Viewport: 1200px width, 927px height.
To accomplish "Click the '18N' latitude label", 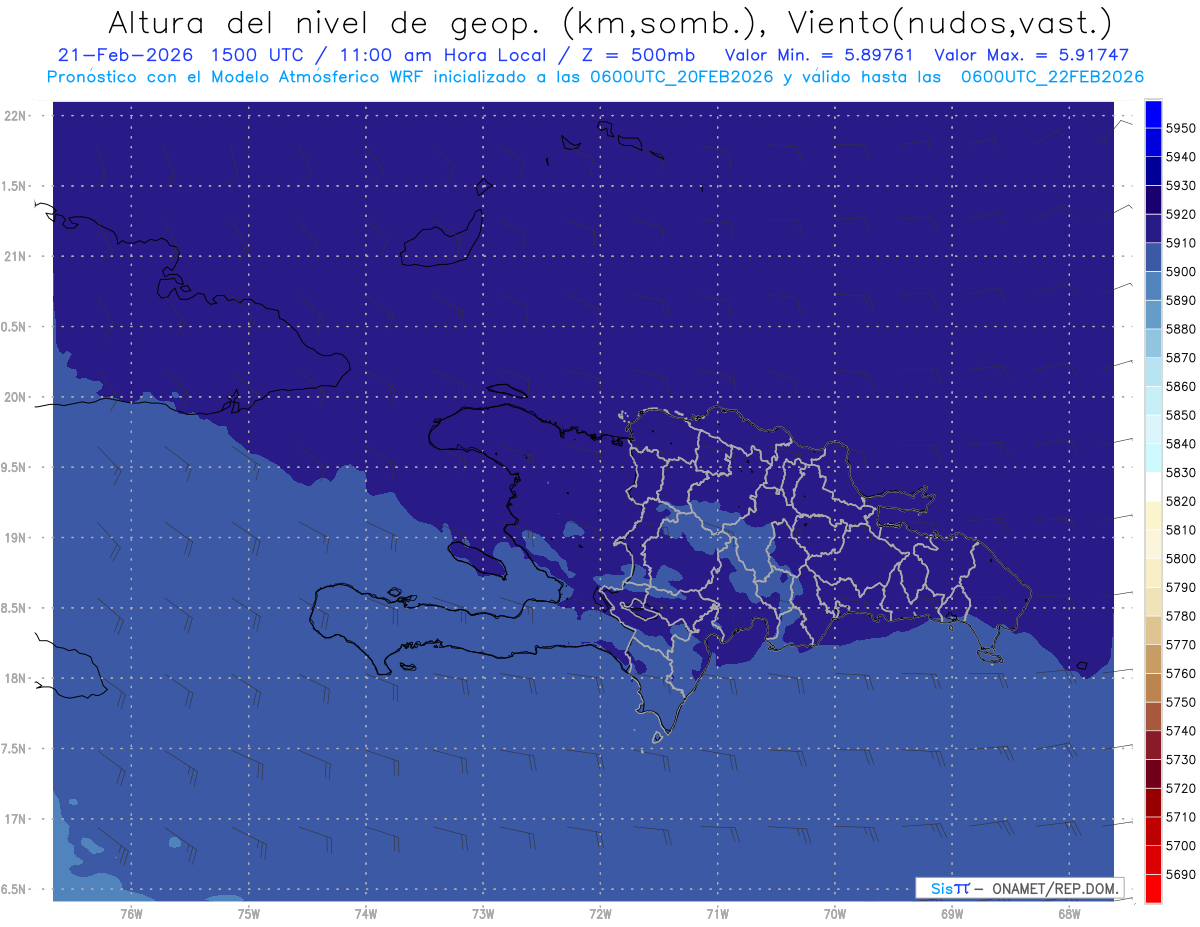I will pyautogui.click(x=17, y=678).
